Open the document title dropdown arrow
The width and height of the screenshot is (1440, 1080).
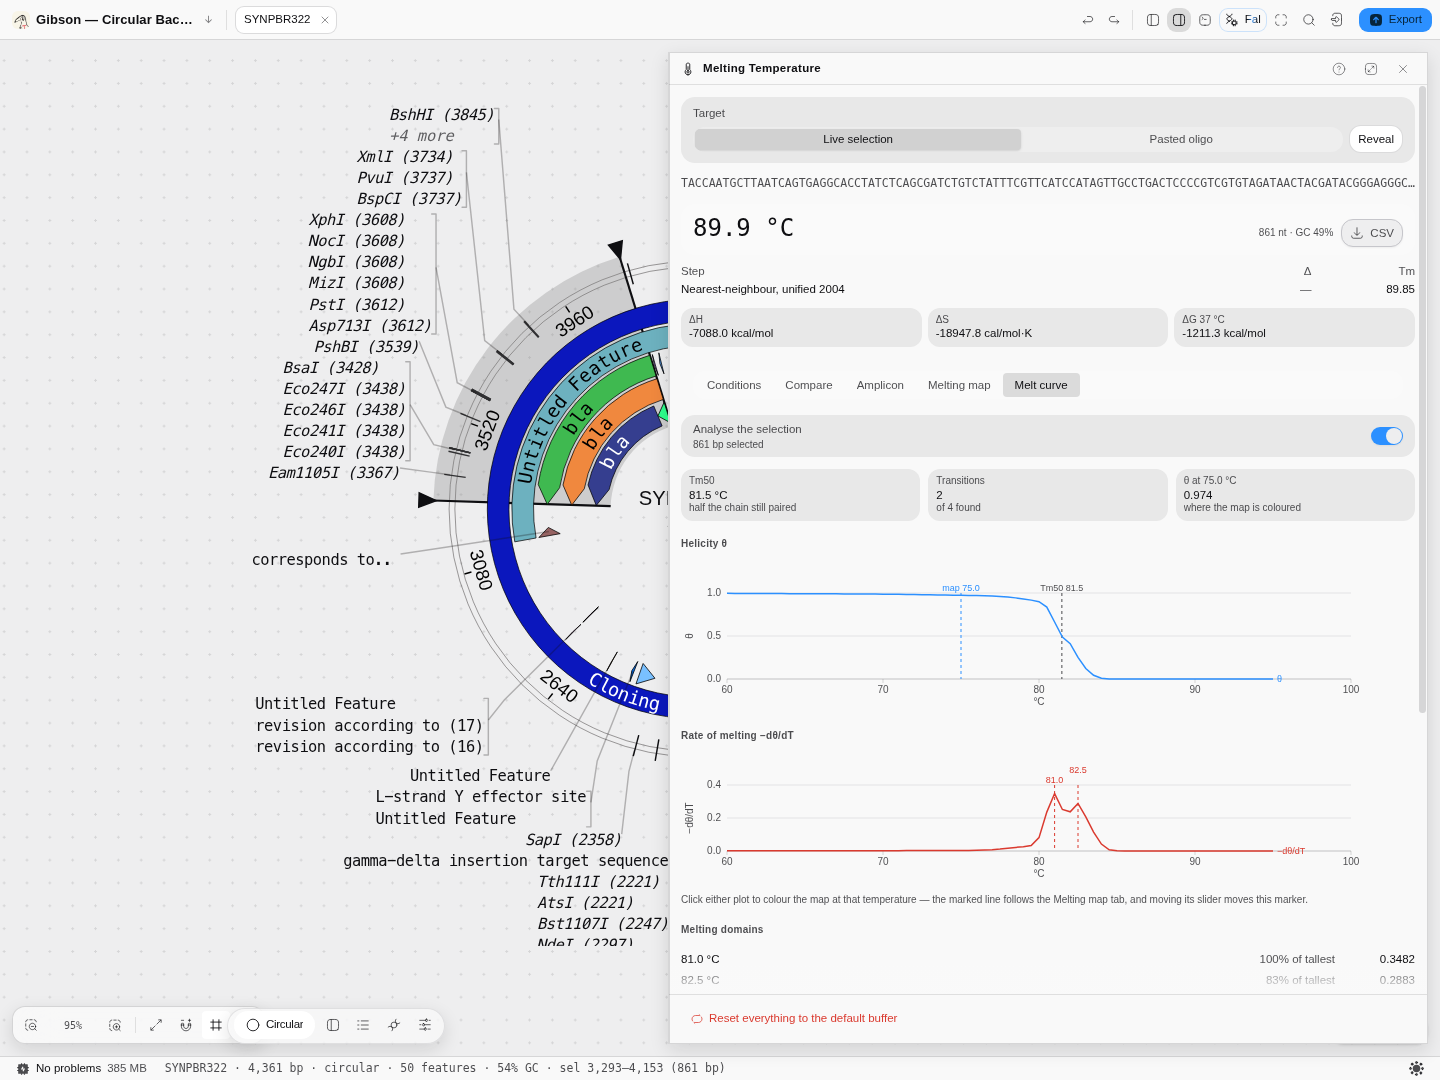tap(208, 20)
